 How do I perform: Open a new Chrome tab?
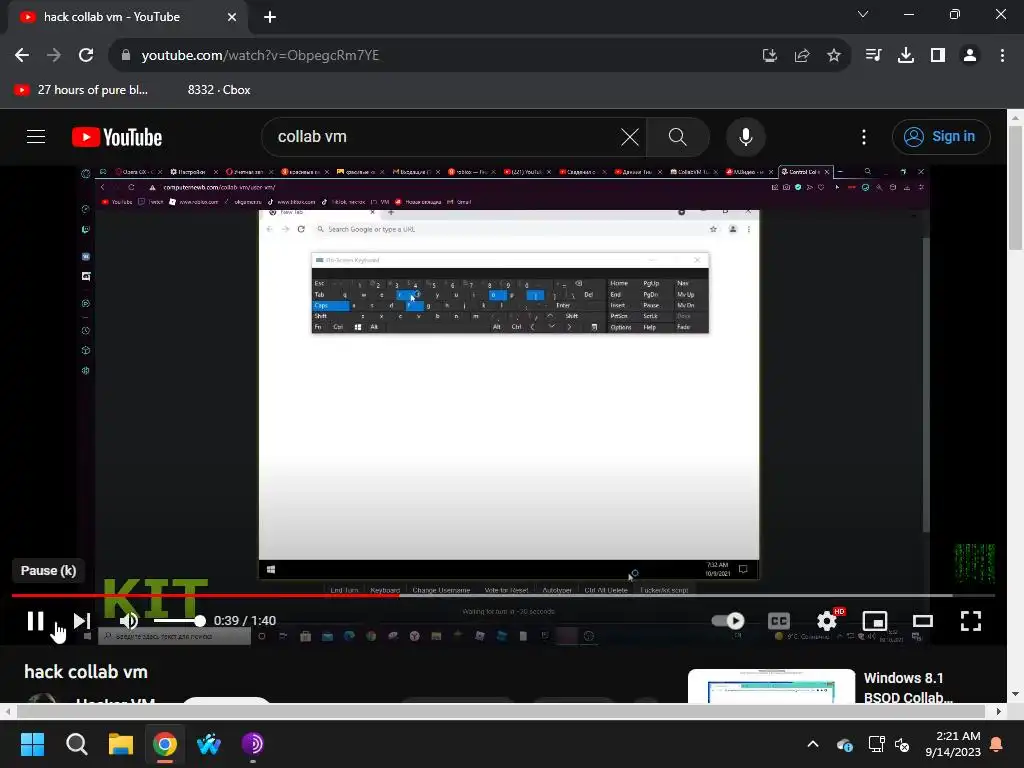[x=270, y=17]
